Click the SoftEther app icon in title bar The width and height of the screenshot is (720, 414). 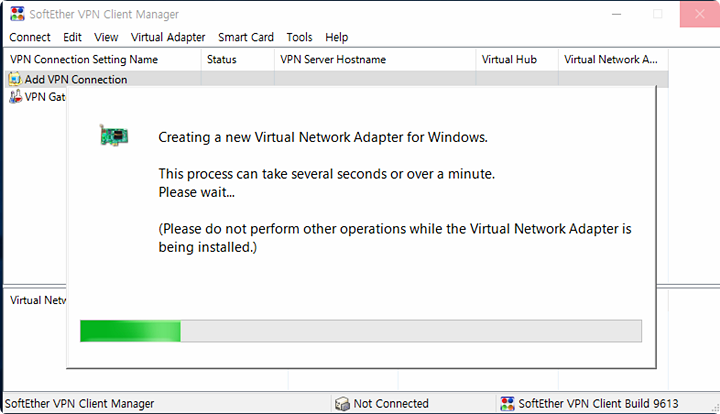click(x=17, y=14)
